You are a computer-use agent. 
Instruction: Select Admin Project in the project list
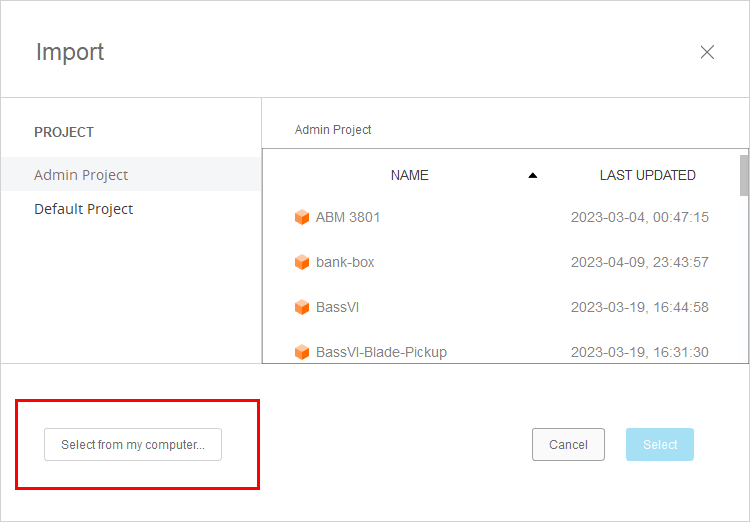(x=81, y=175)
